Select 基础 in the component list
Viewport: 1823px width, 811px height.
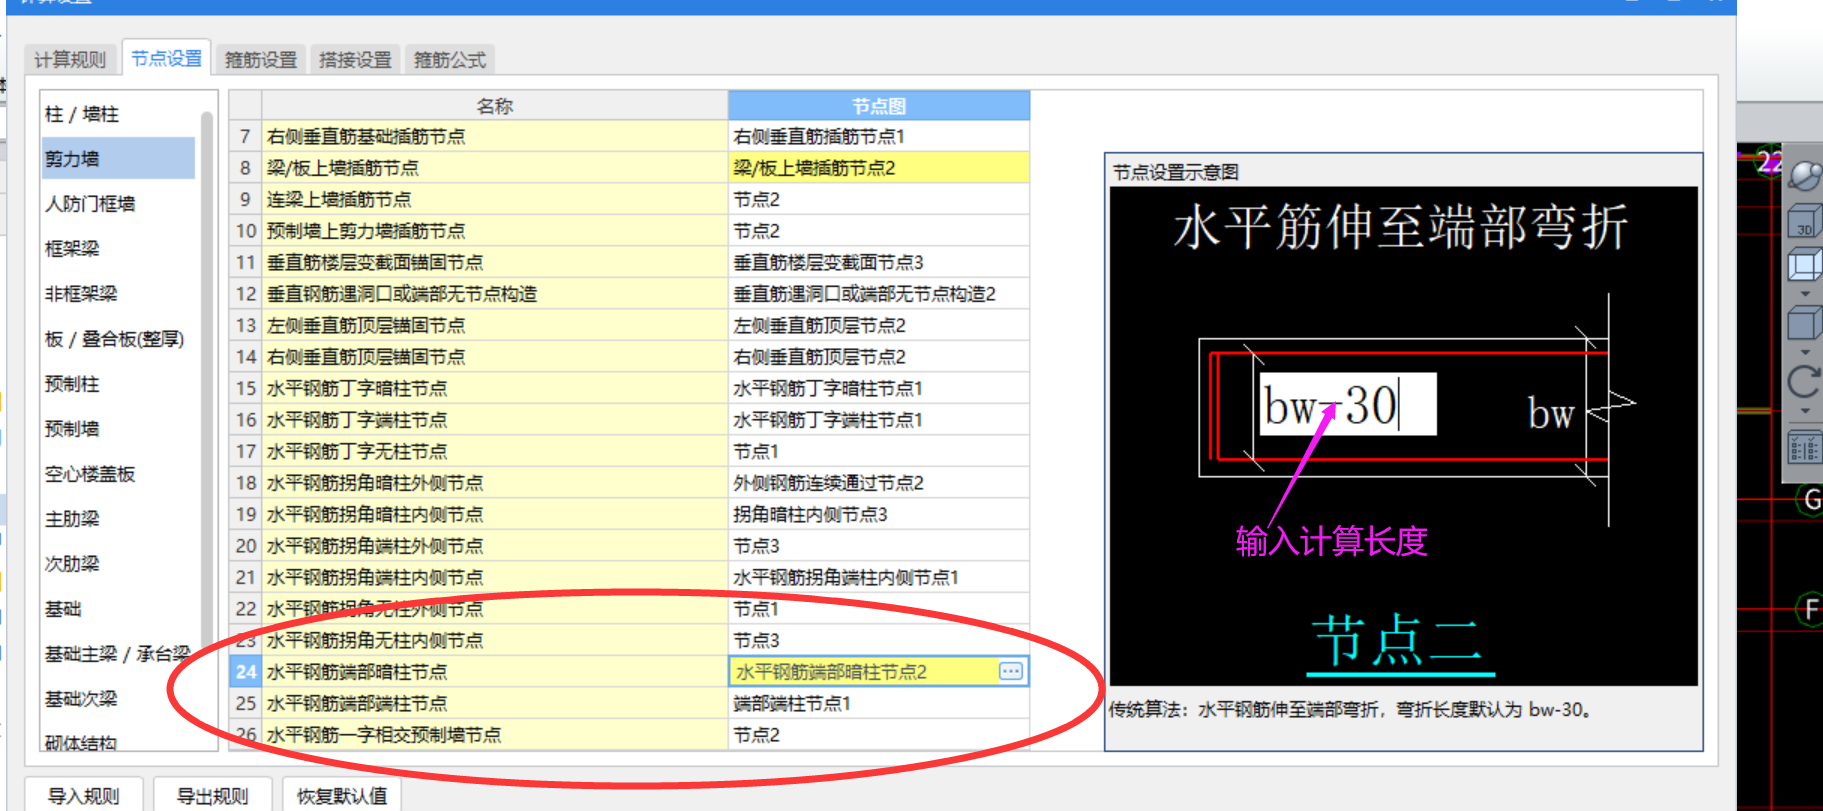tap(118, 608)
